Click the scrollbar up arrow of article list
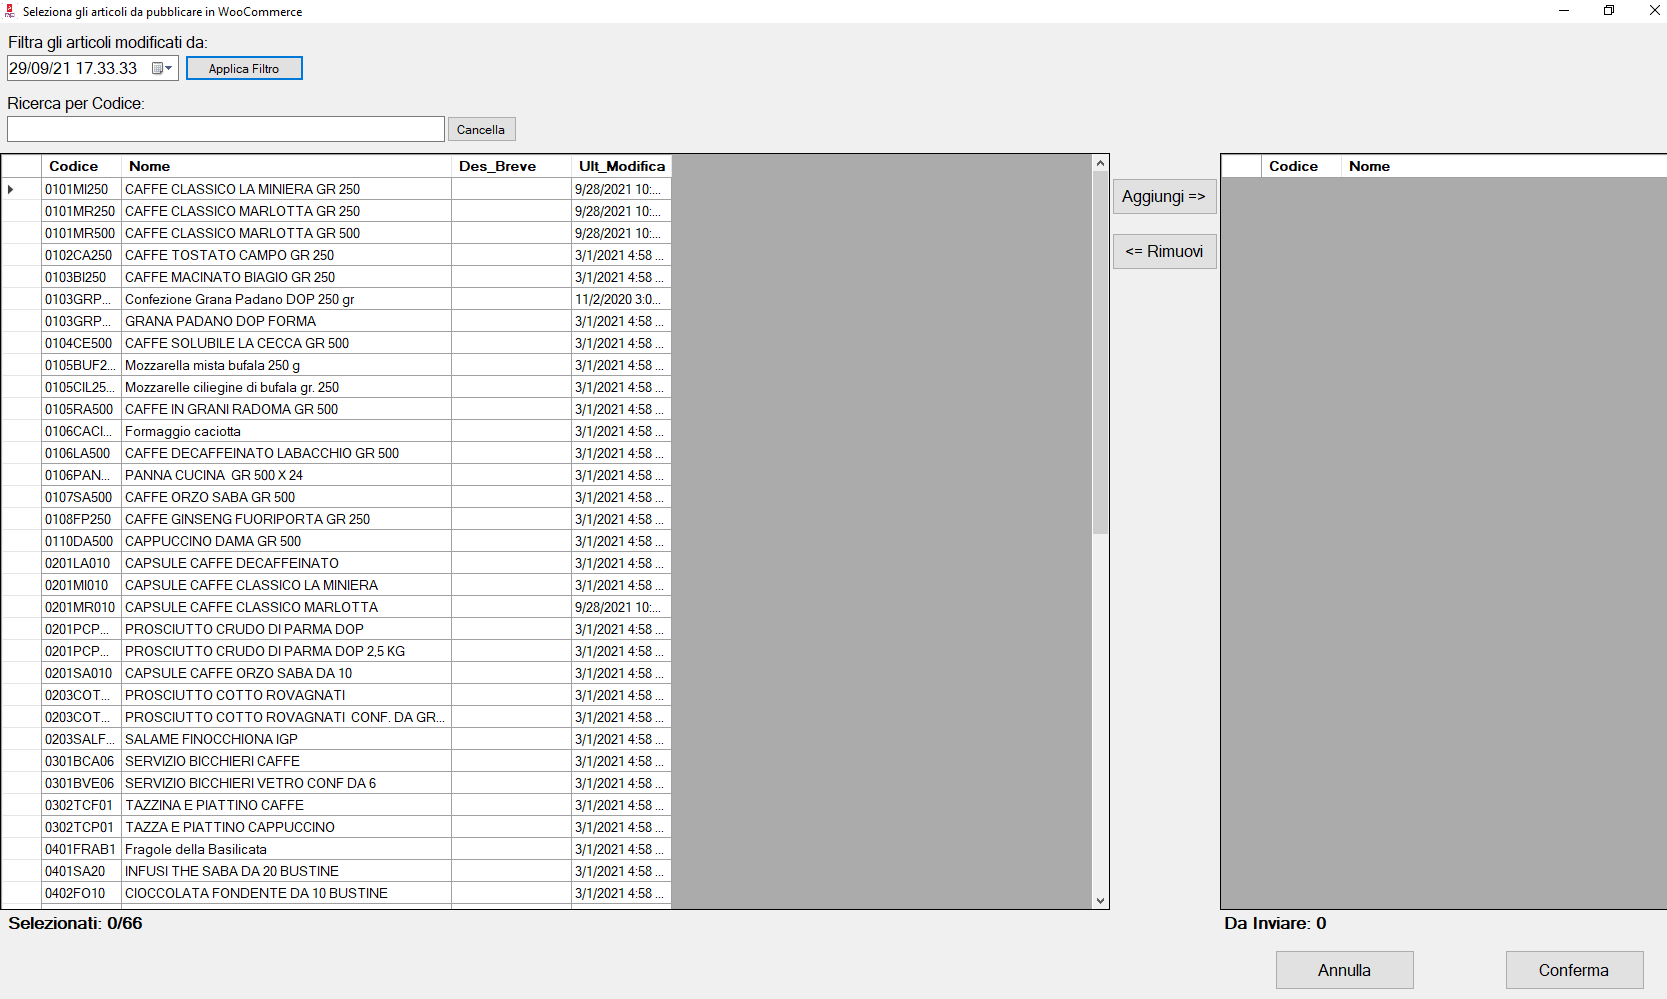This screenshot has height=999, width=1667. point(1100,164)
